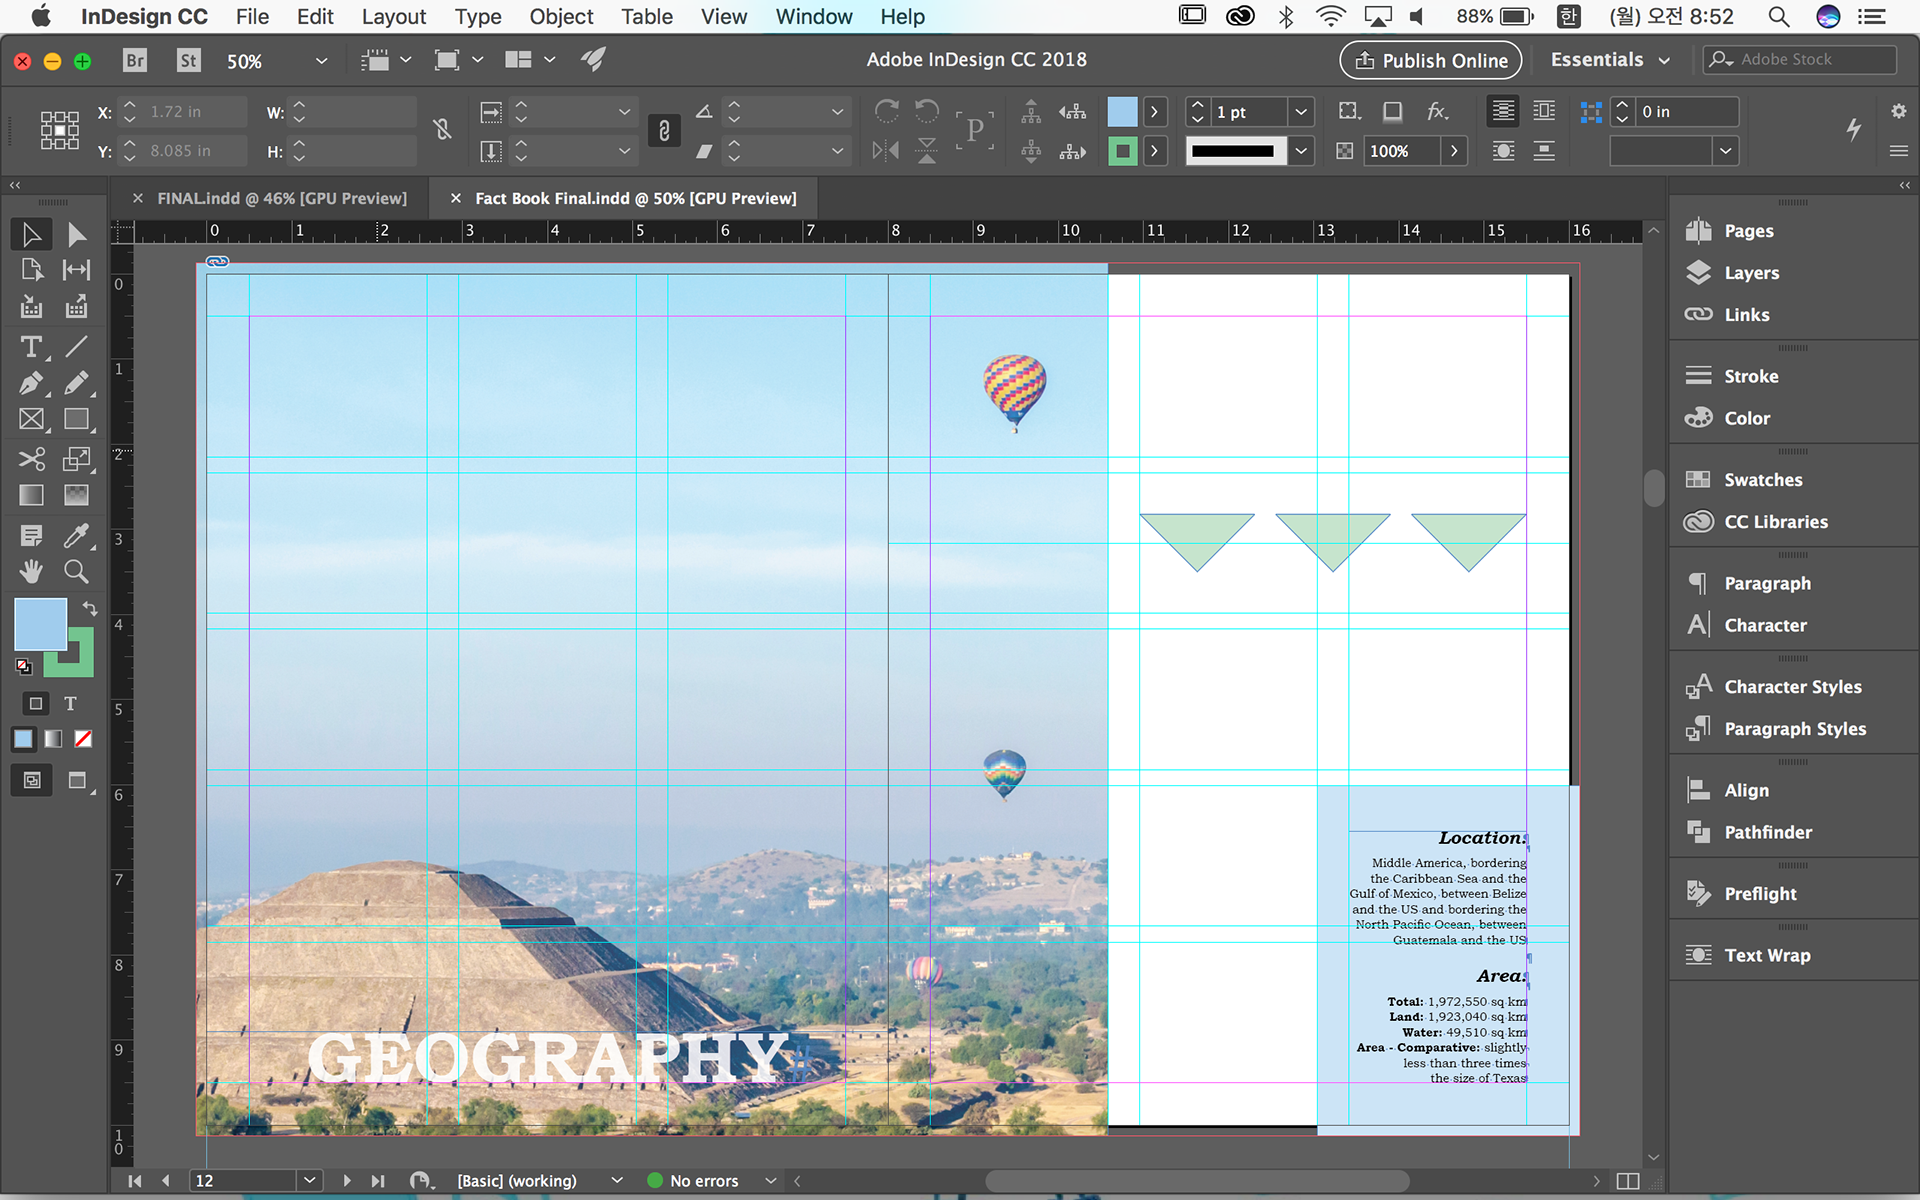This screenshot has height=1200, width=1920.
Task: Open the zoom level 50% dropdown
Action: (x=321, y=61)
